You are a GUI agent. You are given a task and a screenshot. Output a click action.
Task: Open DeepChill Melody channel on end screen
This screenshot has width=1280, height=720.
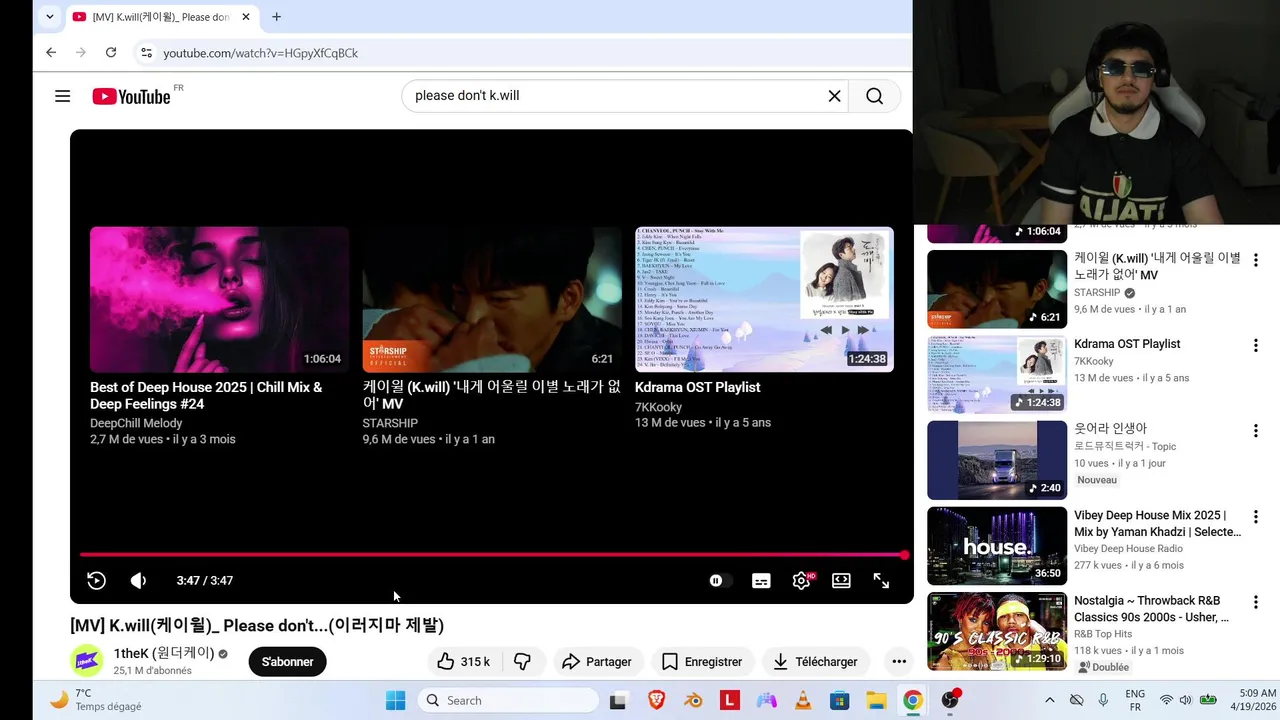point(136,423)
